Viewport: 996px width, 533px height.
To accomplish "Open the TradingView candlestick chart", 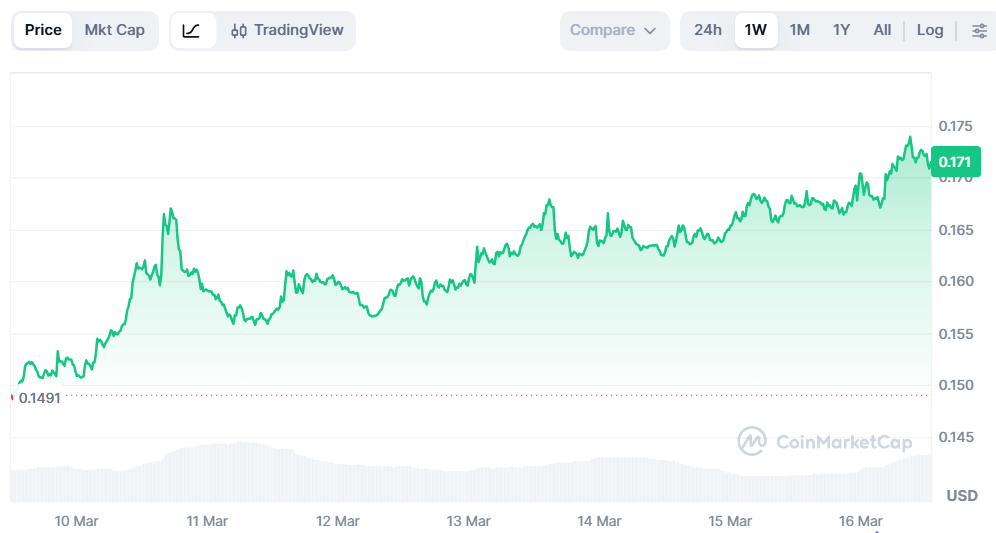I will (287, 30).
